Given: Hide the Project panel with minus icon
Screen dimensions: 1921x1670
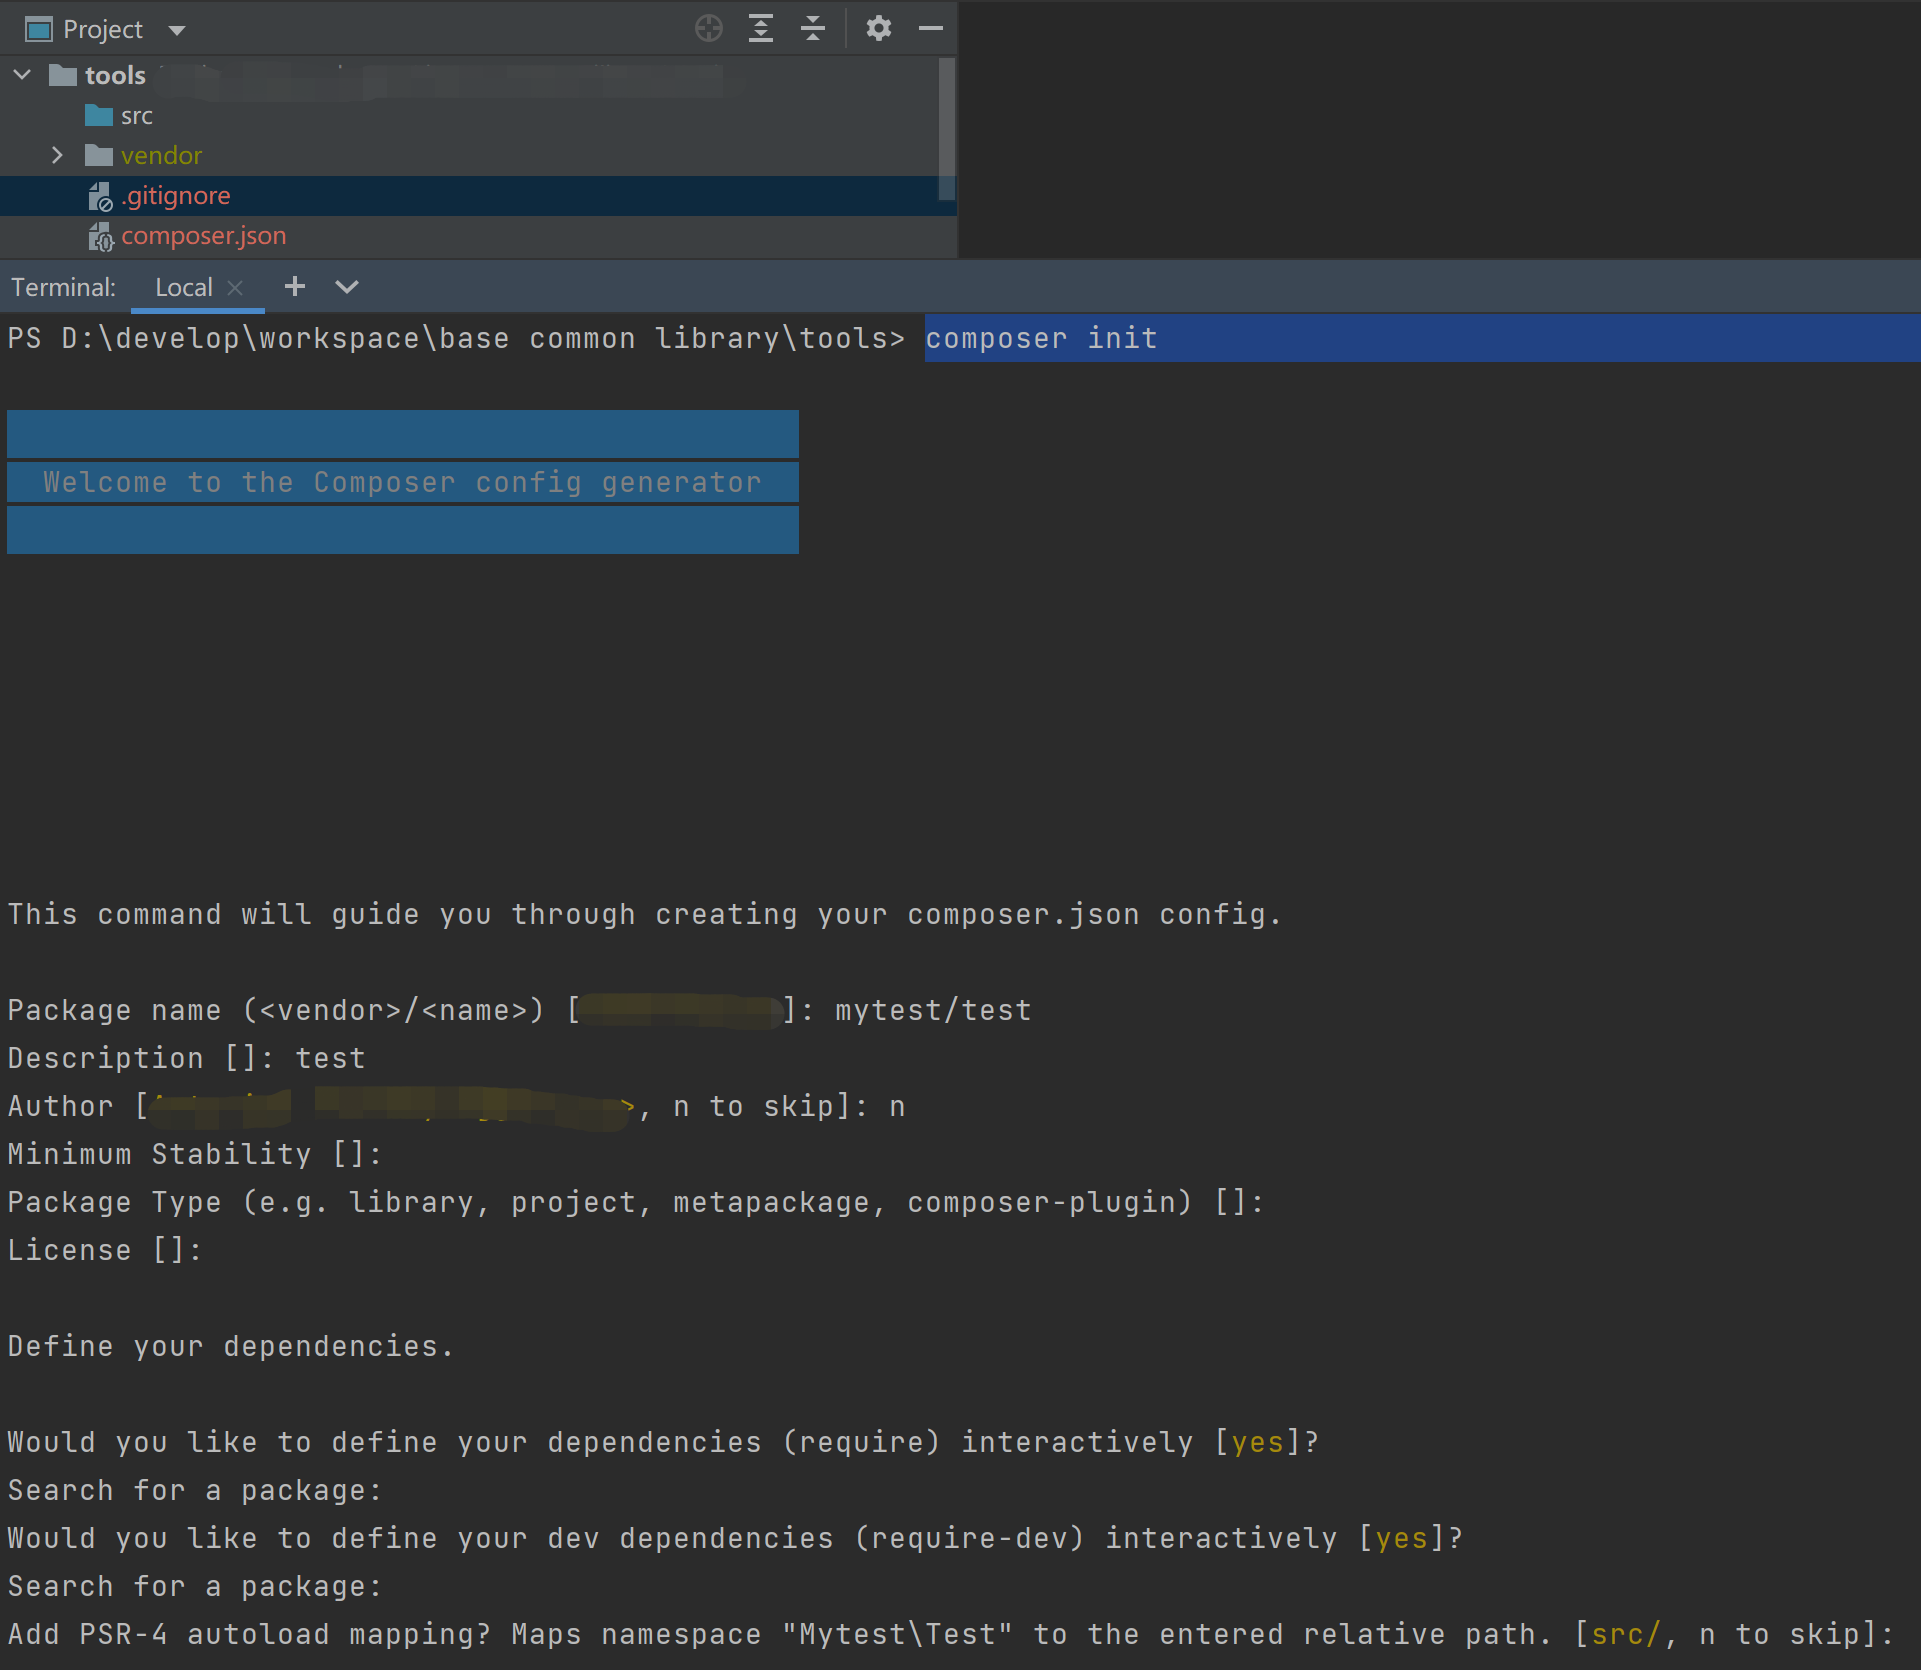Looking at the screenshot, I should (931, 28).
